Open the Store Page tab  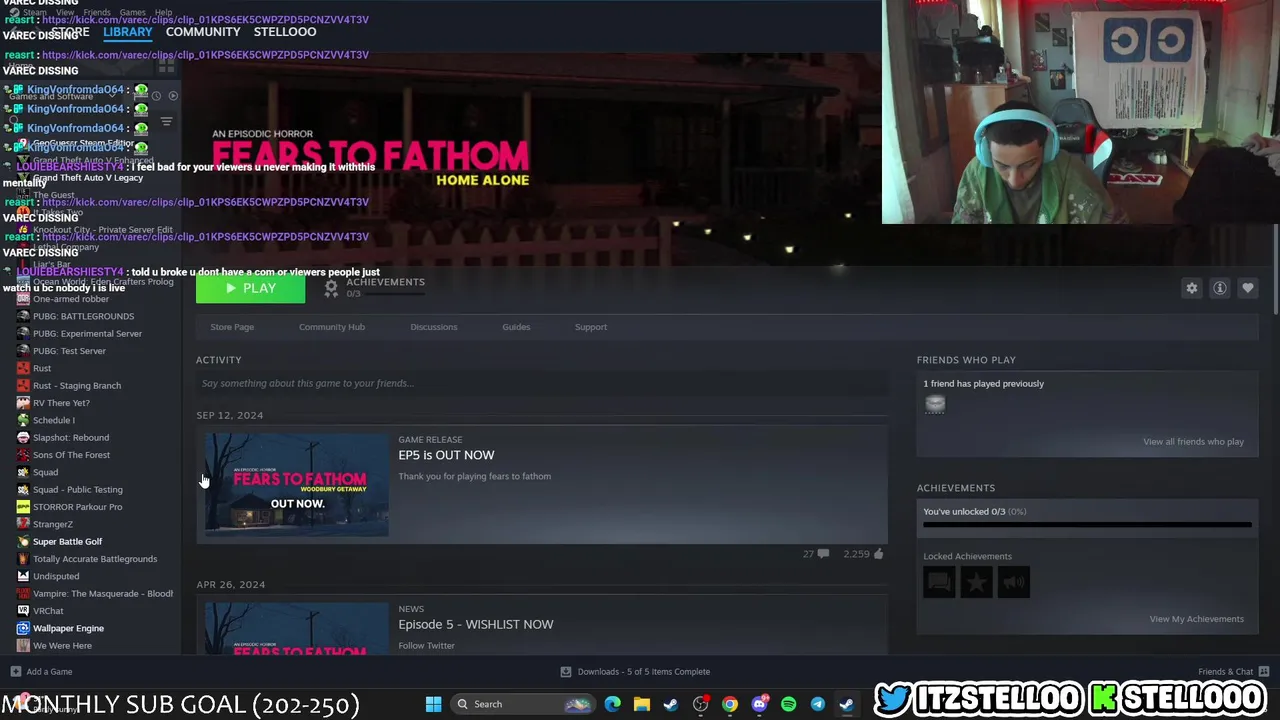[x=232, y=327]
